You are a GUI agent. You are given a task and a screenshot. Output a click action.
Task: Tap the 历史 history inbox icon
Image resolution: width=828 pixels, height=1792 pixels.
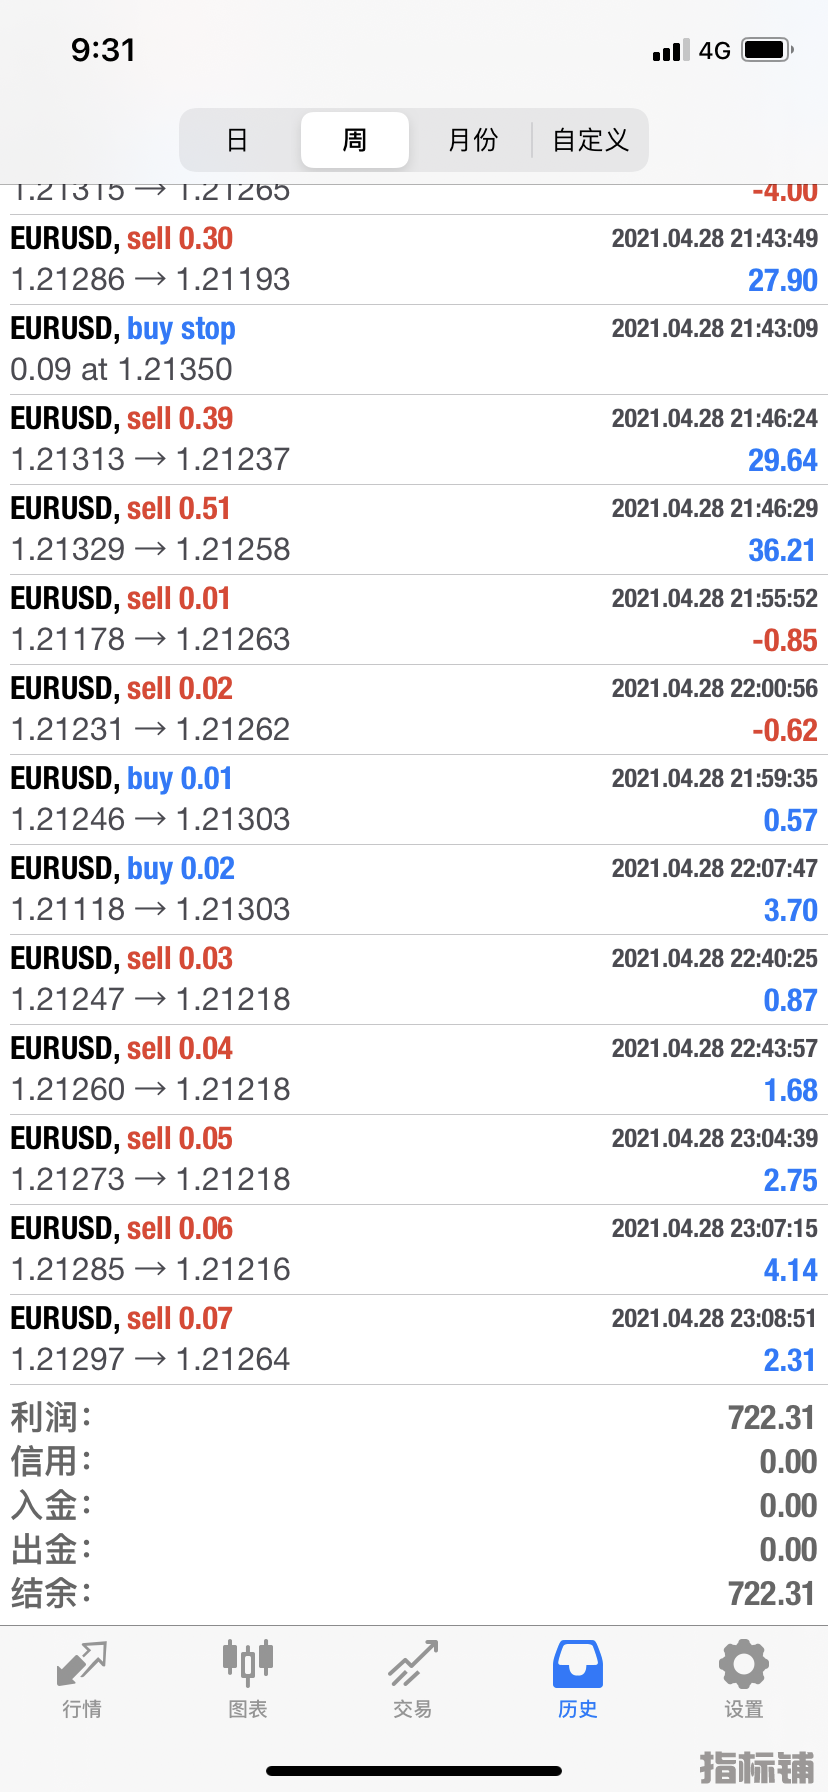(x=577, y=1665)
